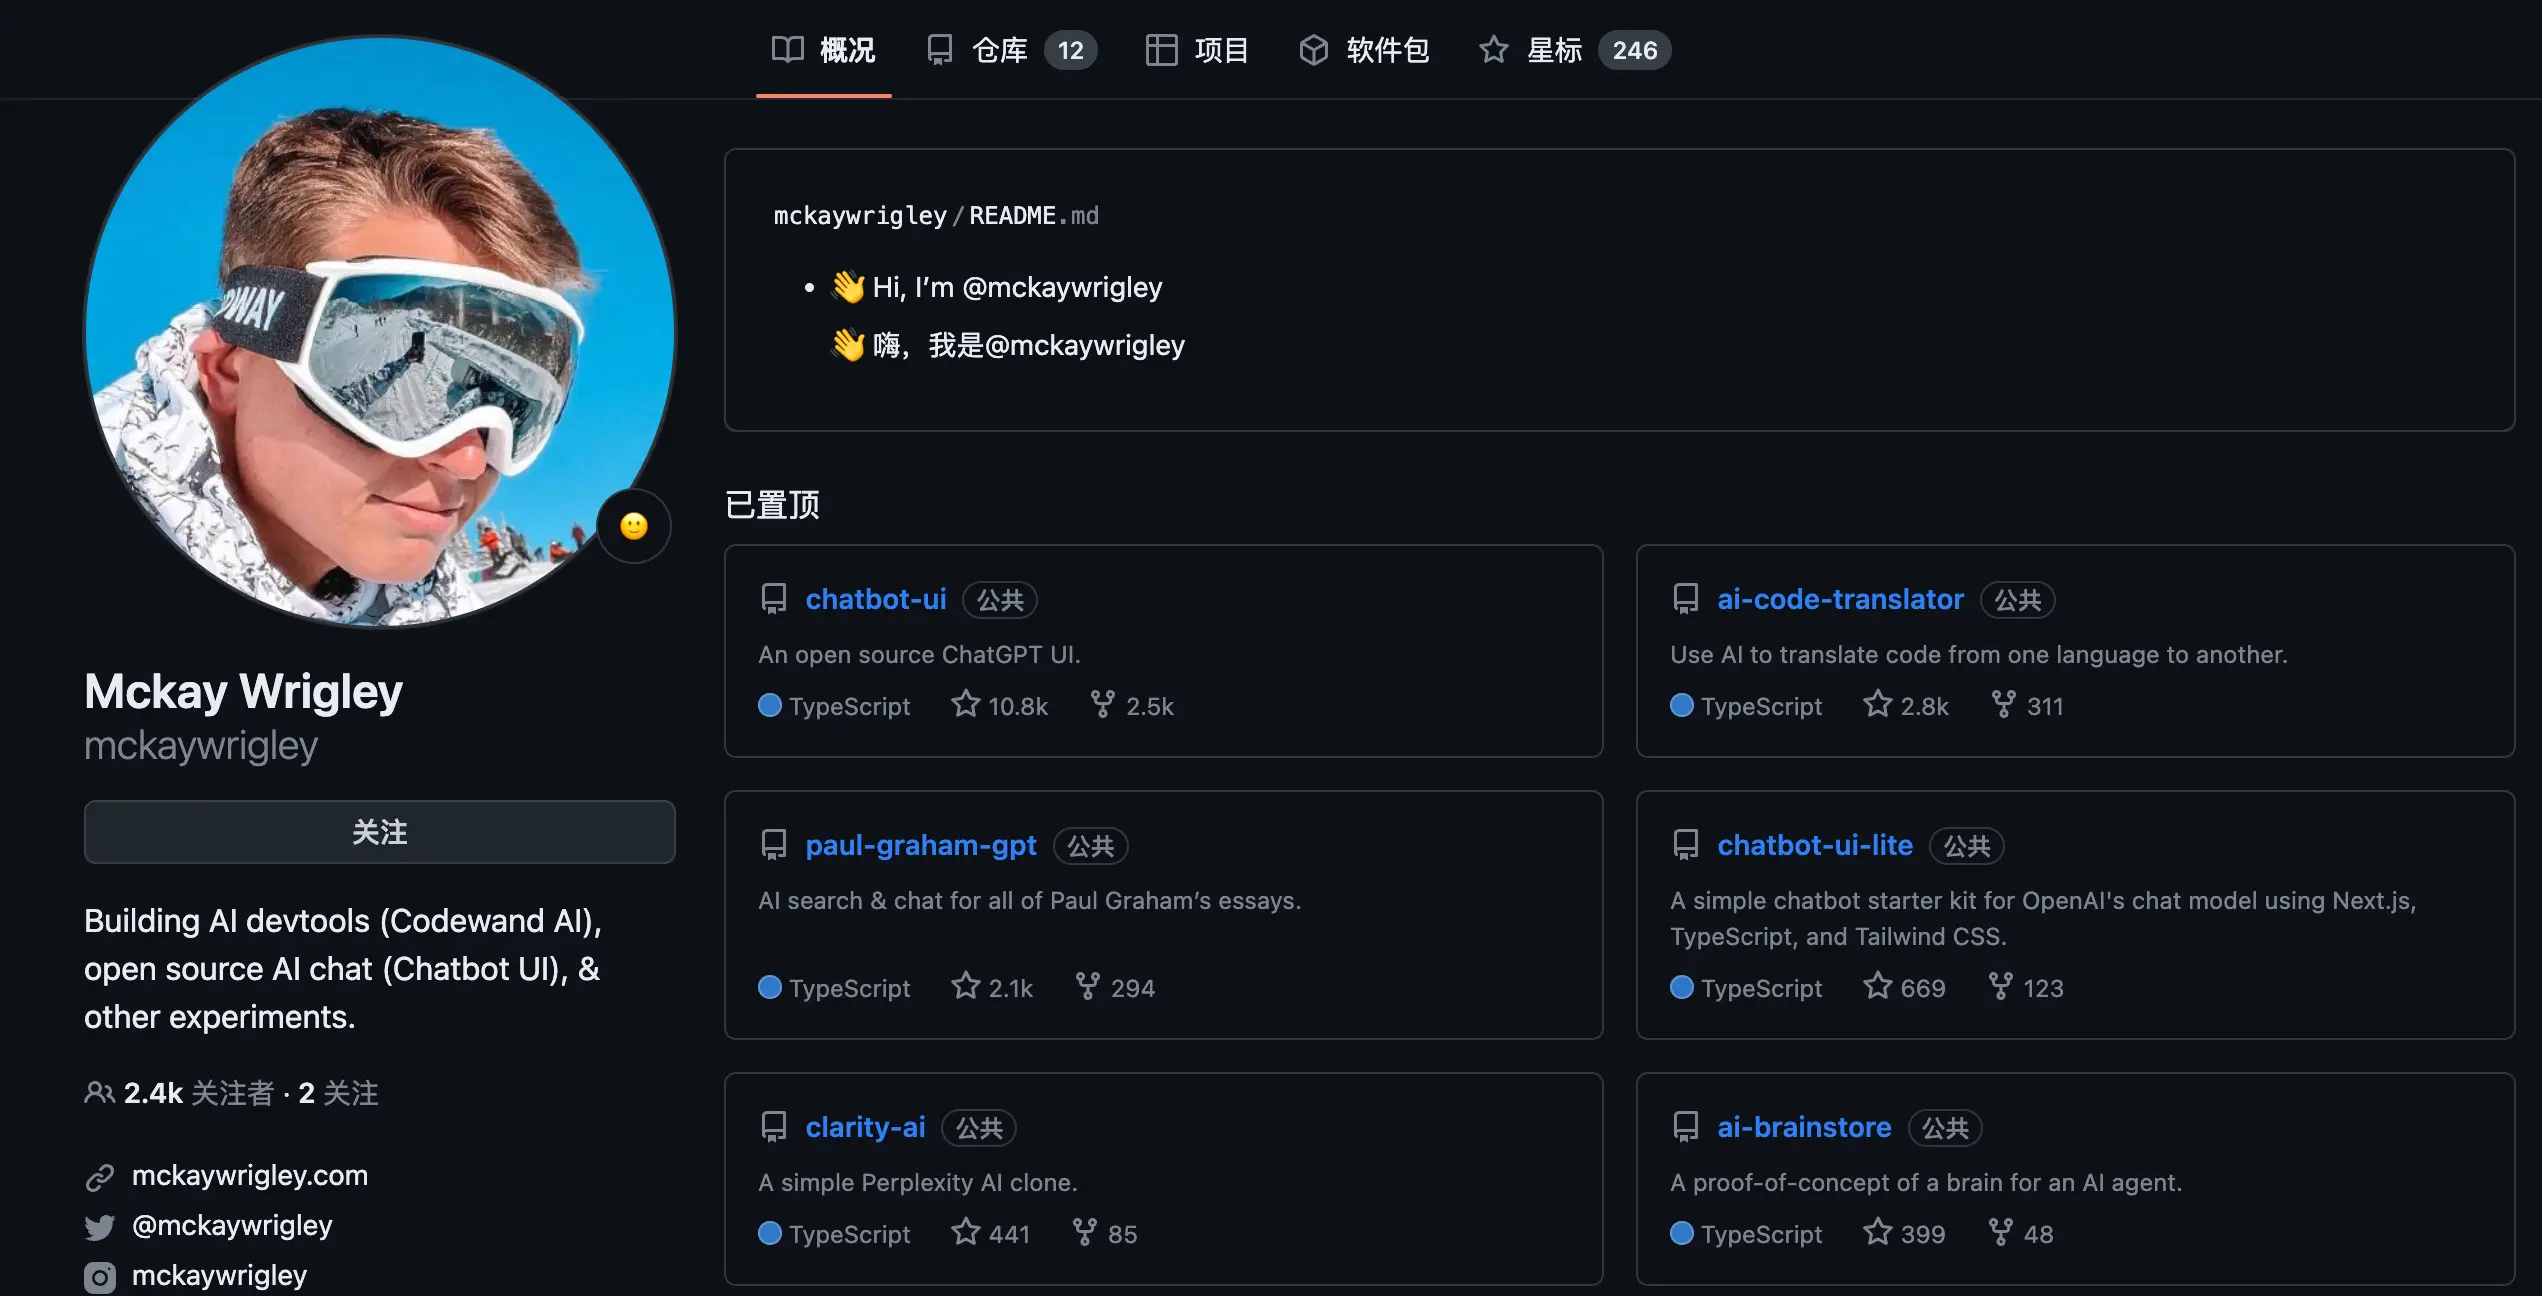Visit the mckaywrigley.com website link
This screenshot has height=1296, width=2542.
pos(249,1176)
